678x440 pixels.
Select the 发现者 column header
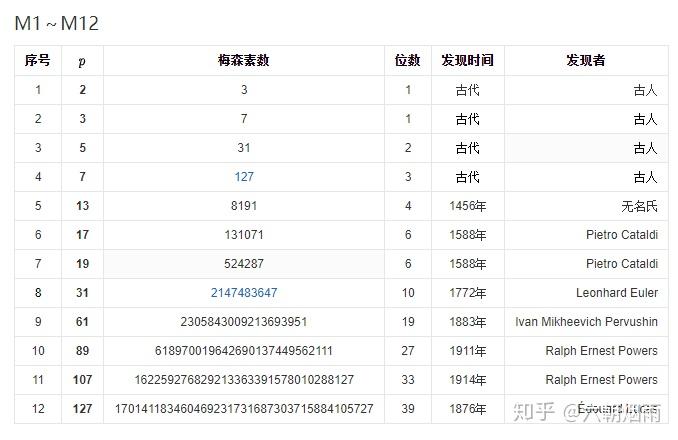(x=585, y=60)
